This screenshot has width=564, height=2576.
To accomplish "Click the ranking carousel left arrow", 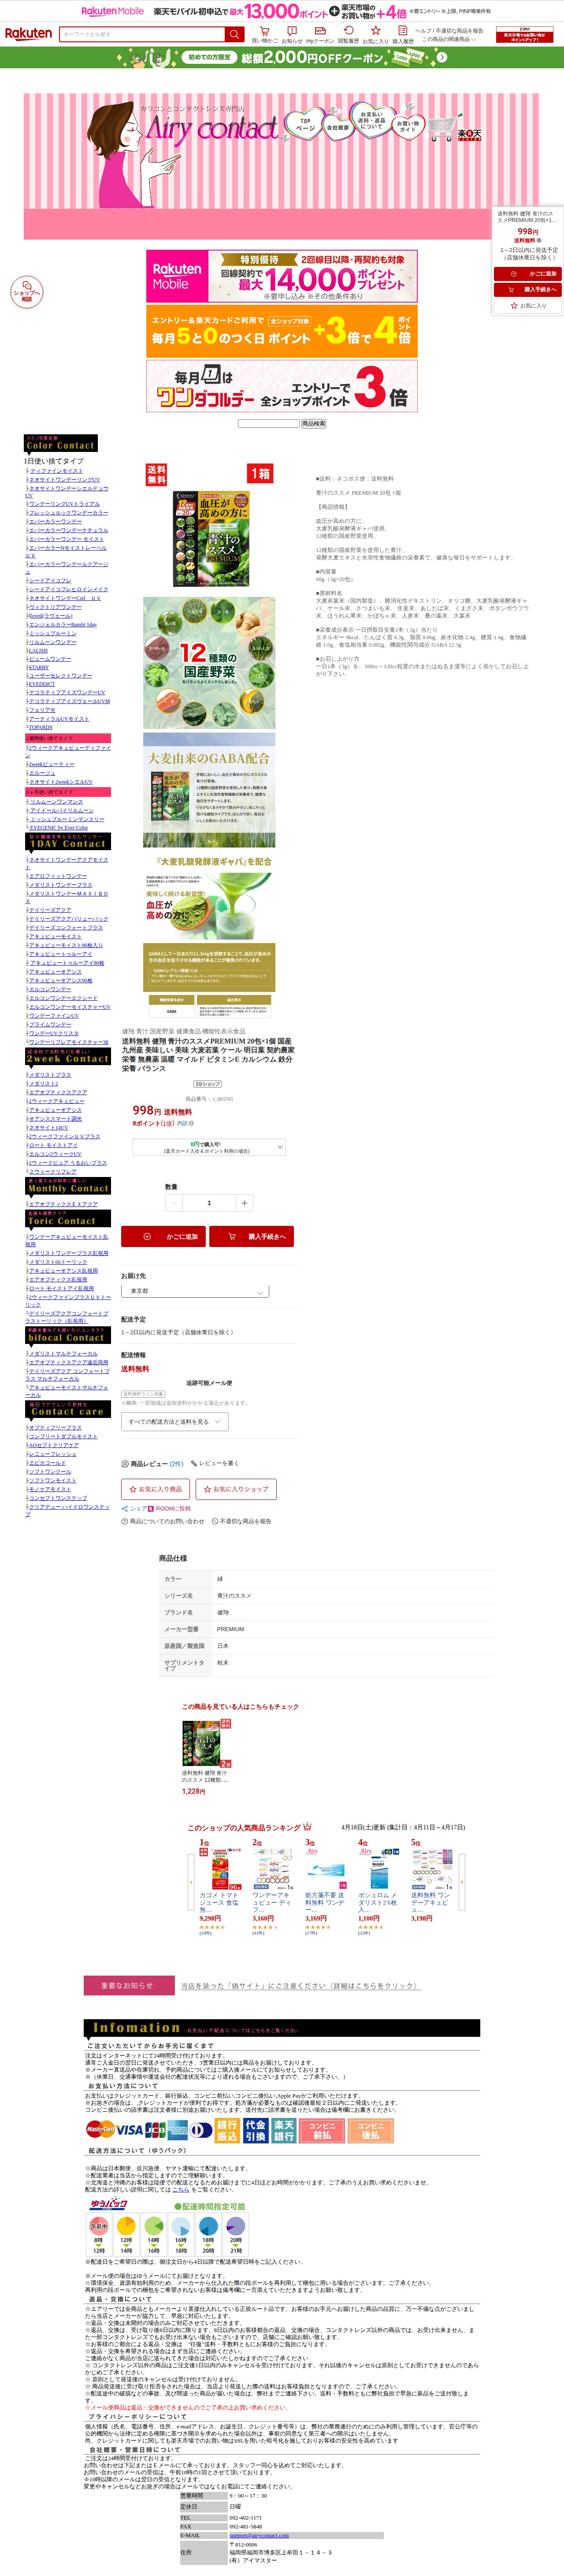I will click(190, 1882).
